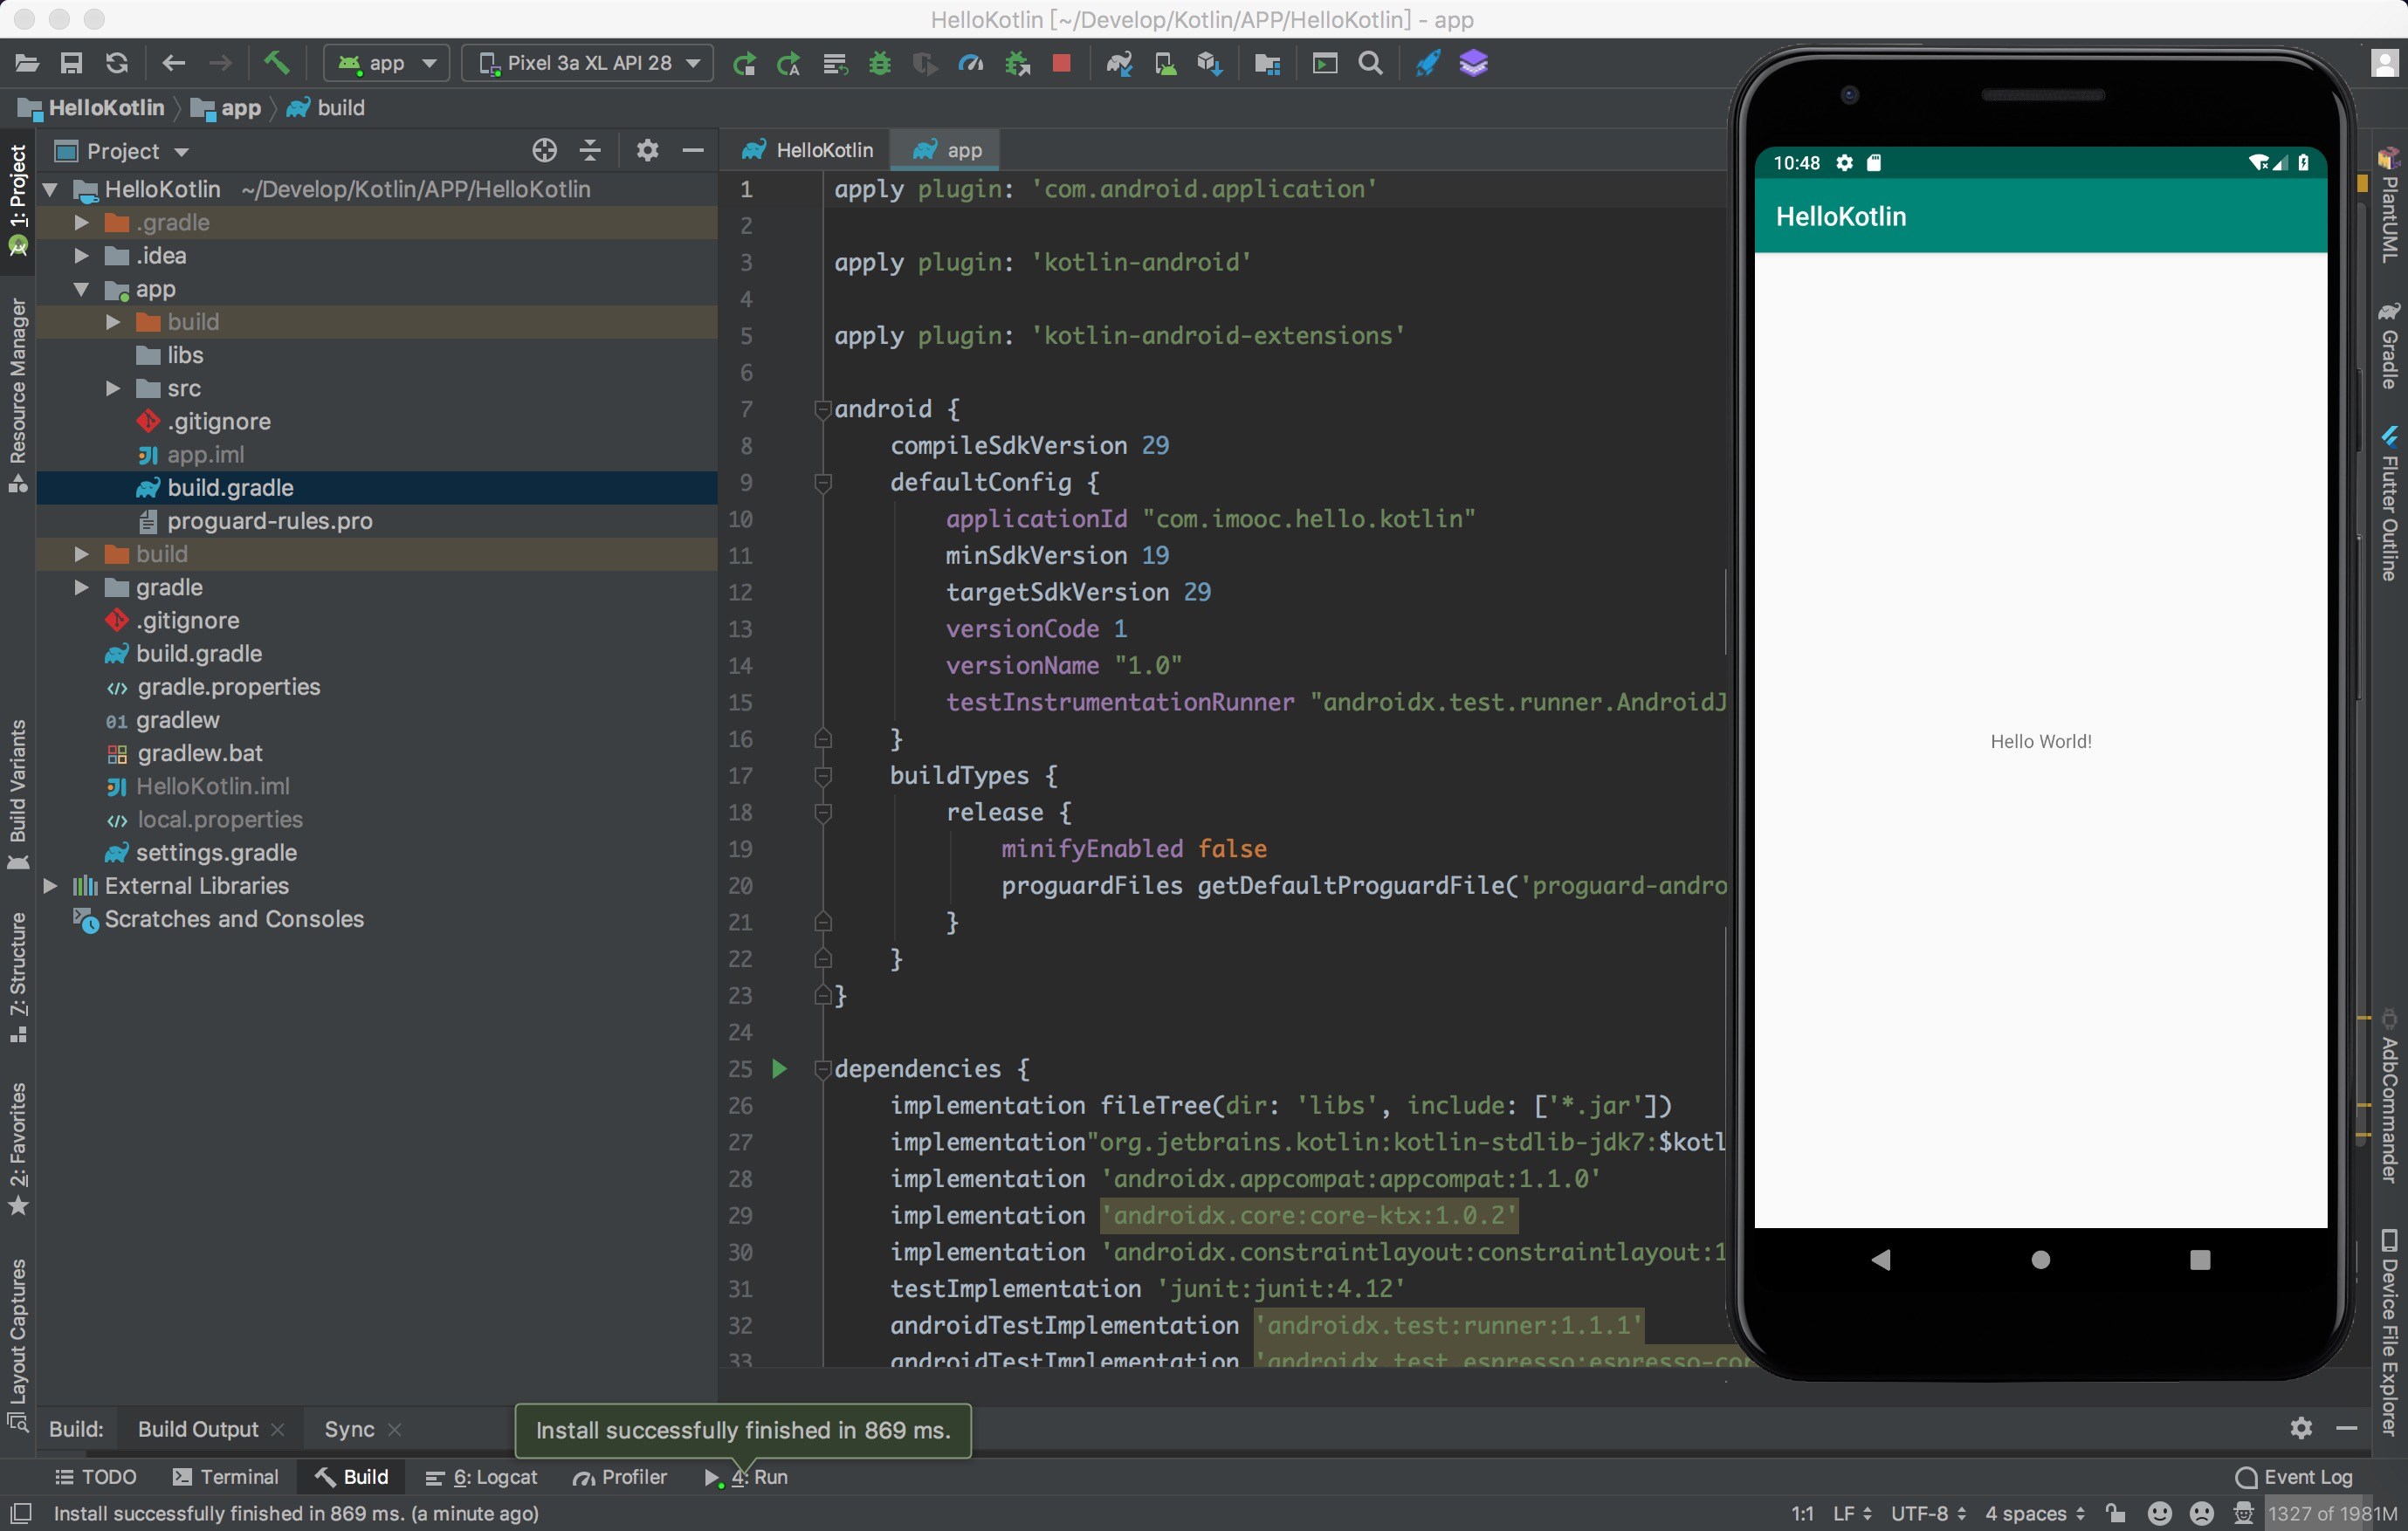Image resolution: width=2408 pixels, height=1531 pixels.
Task: Open the Build Output tab
Action: point(198,1429)
